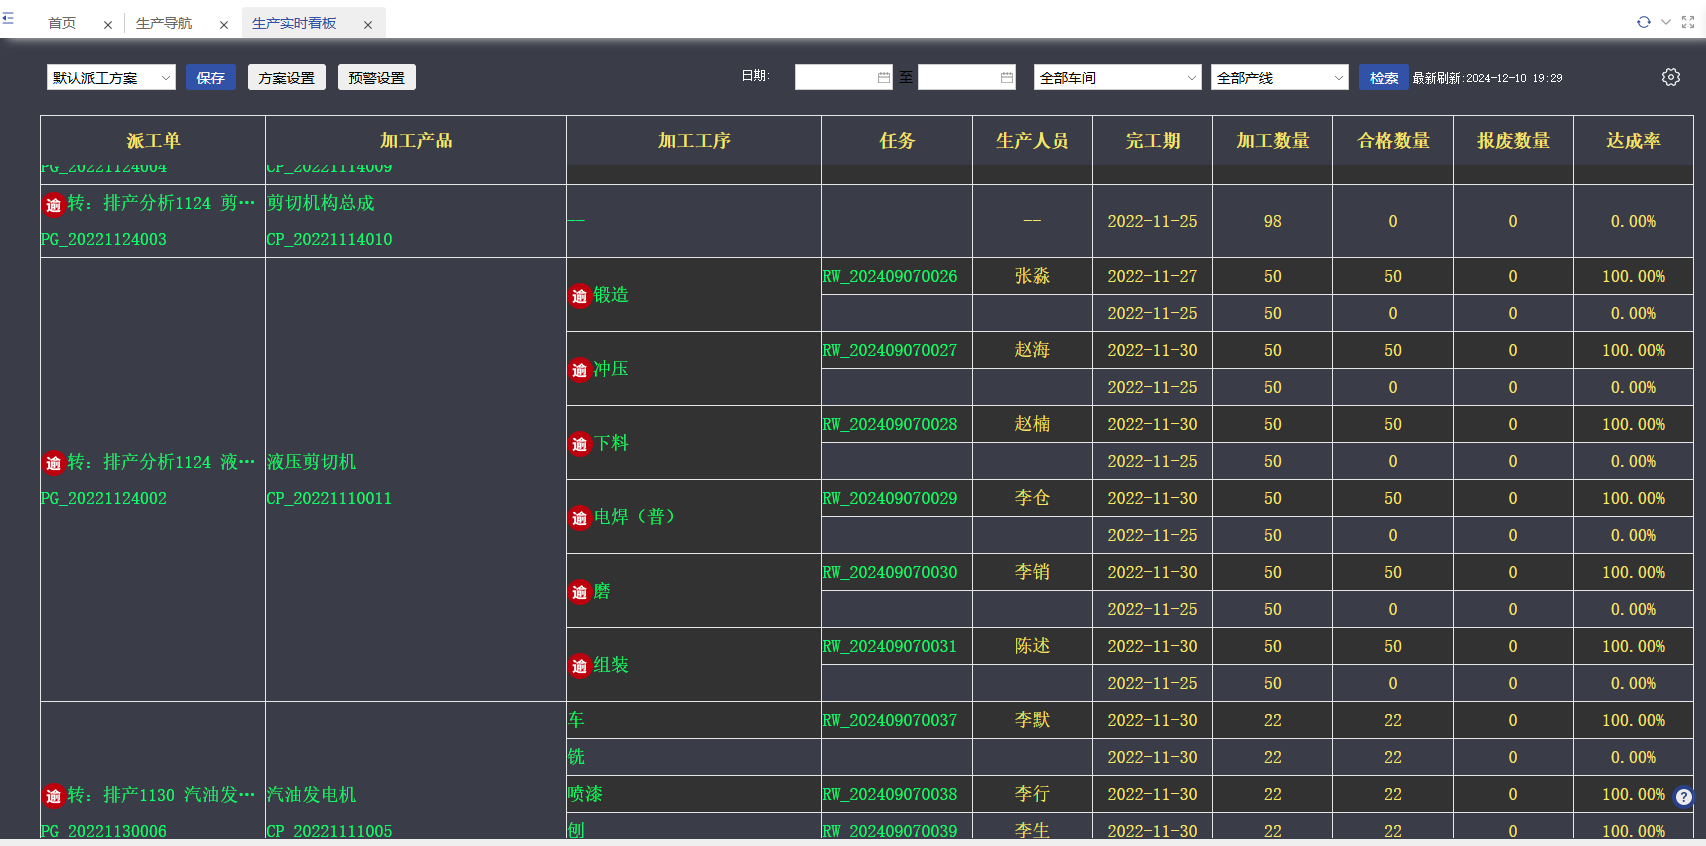Click the 派工单 column header

pyautogui.click(x=153, y=141)
